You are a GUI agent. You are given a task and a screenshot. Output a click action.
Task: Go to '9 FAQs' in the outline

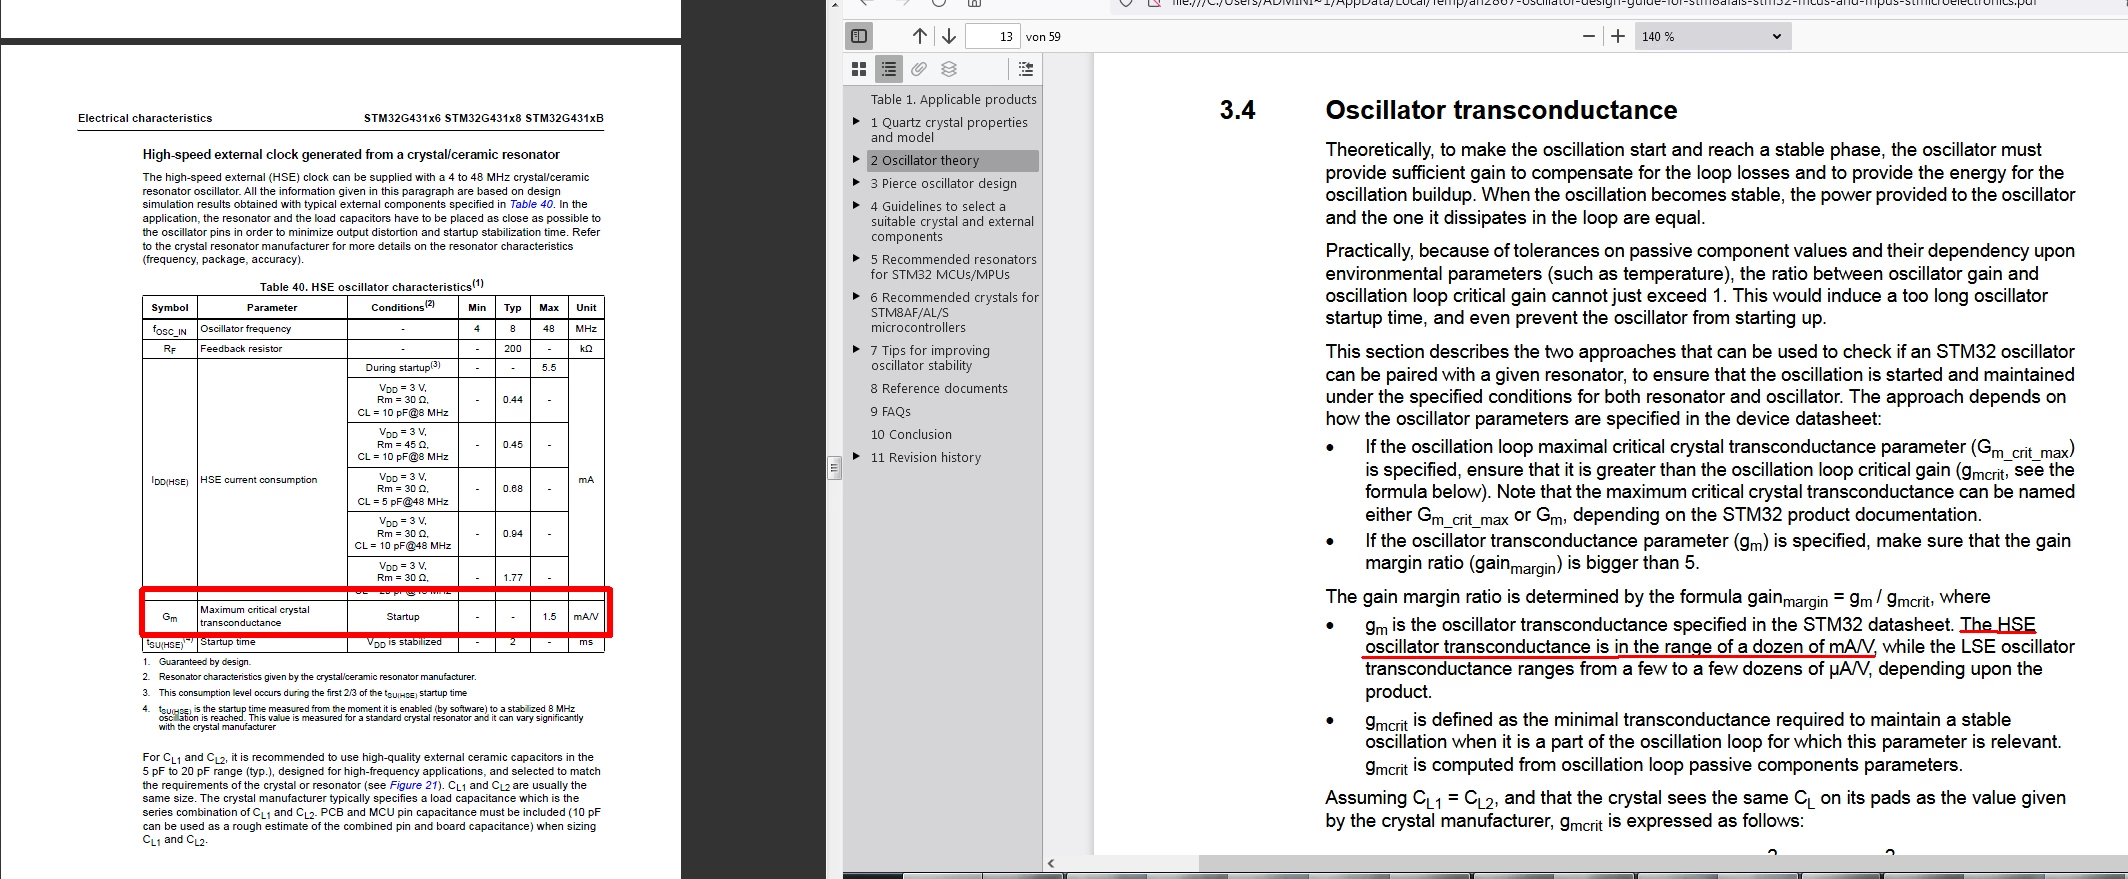pos(890,412)
